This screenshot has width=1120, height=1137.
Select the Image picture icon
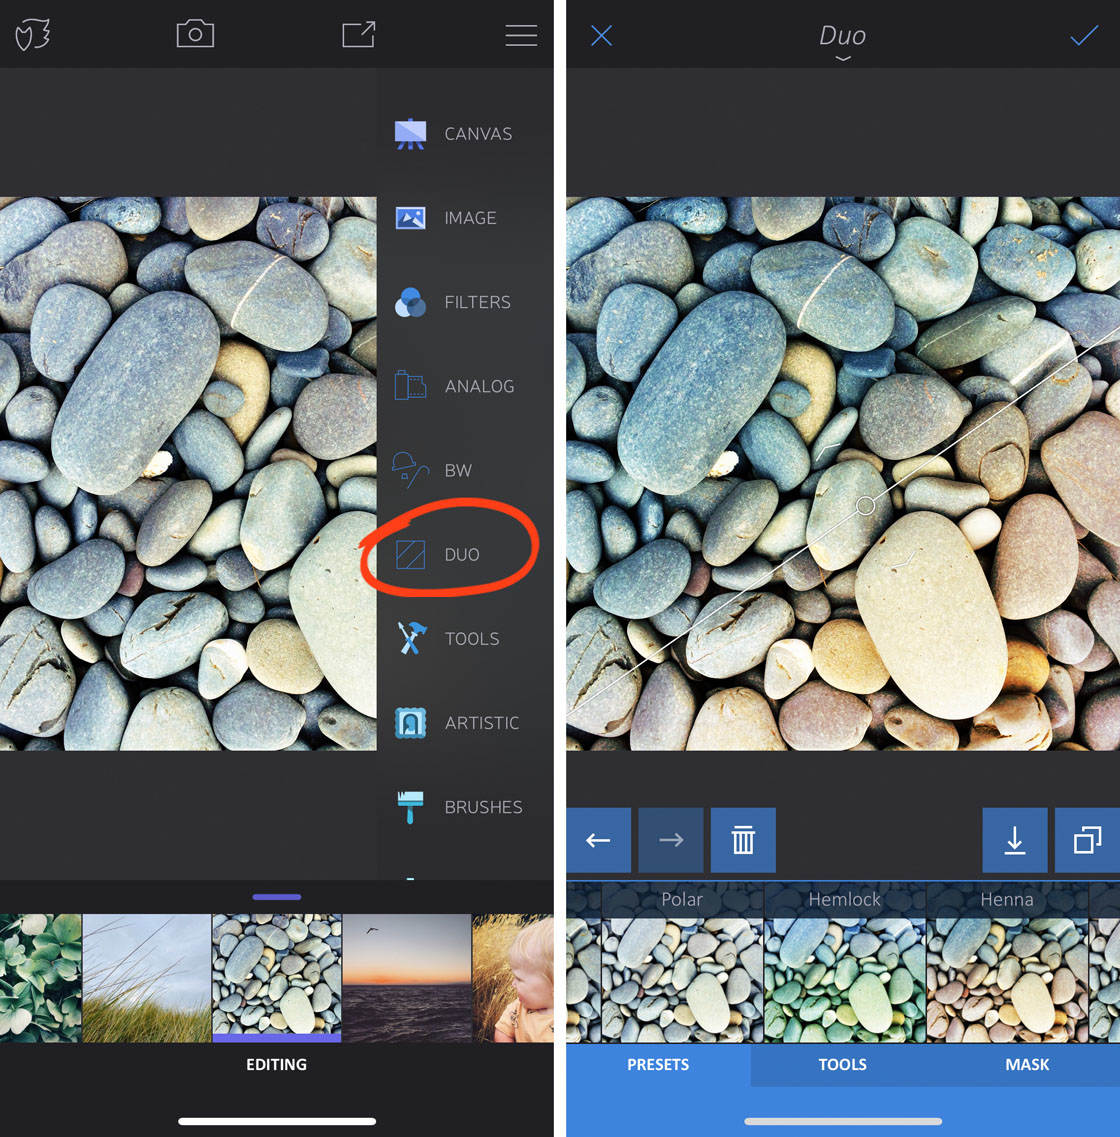point(410,218)
